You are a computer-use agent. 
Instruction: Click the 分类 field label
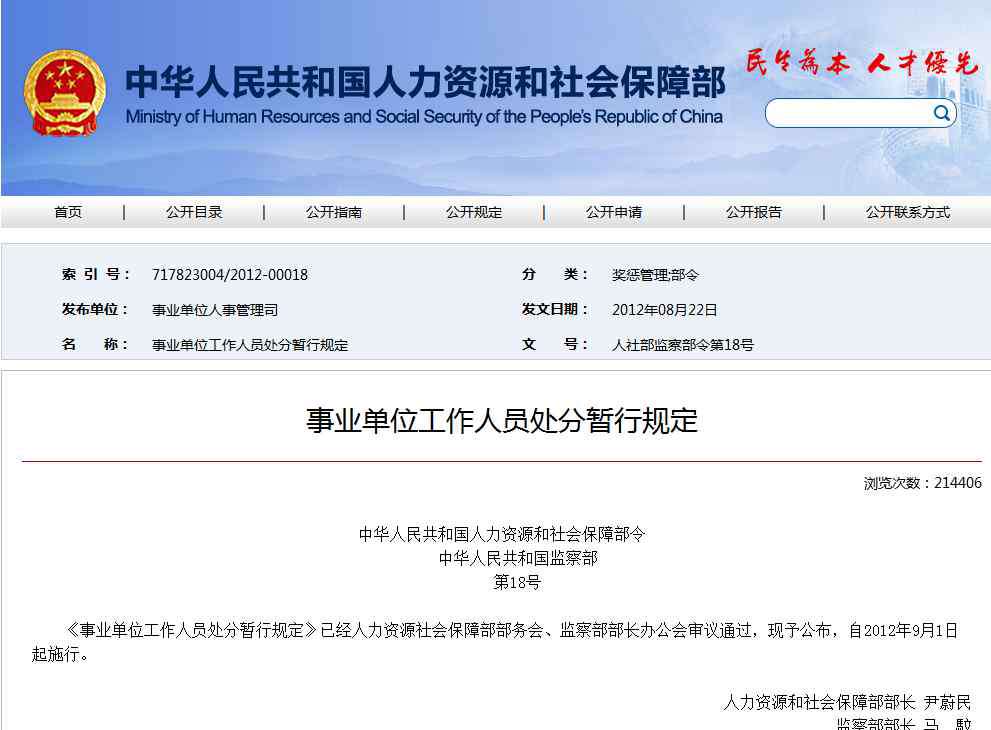tap(556, 274)
